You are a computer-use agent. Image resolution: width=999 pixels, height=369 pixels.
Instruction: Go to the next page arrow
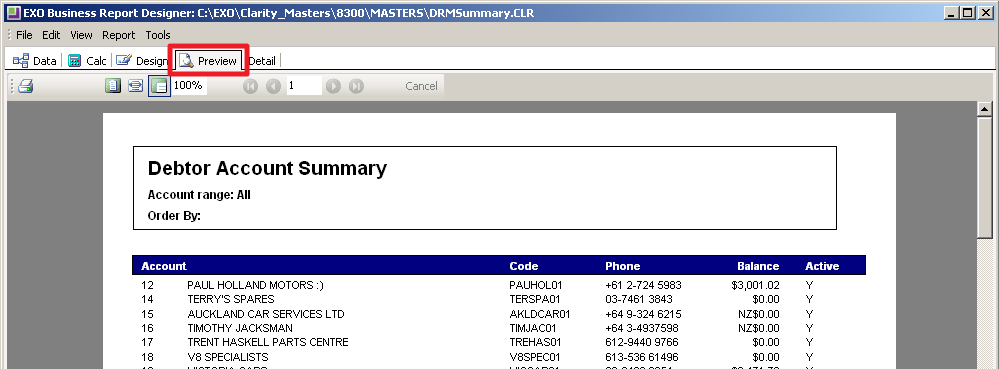click(333, 86)
